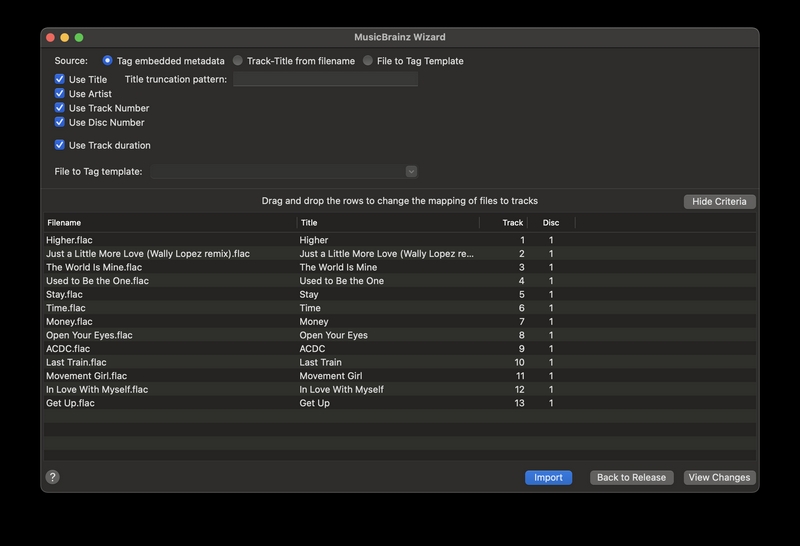Expand the File to Tag template dropdown
The image size is (800, 546).
[x=411, y=171]
